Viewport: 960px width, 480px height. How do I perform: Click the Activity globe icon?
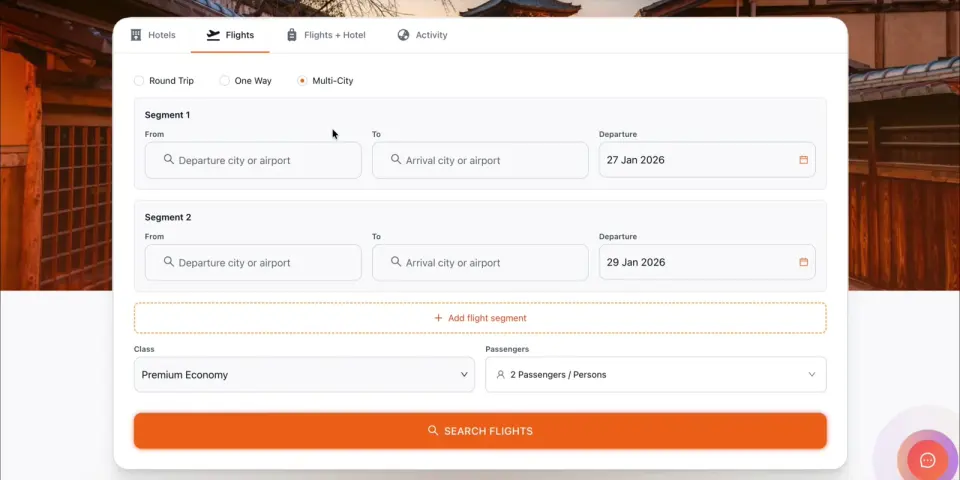(x=403, y=35)
